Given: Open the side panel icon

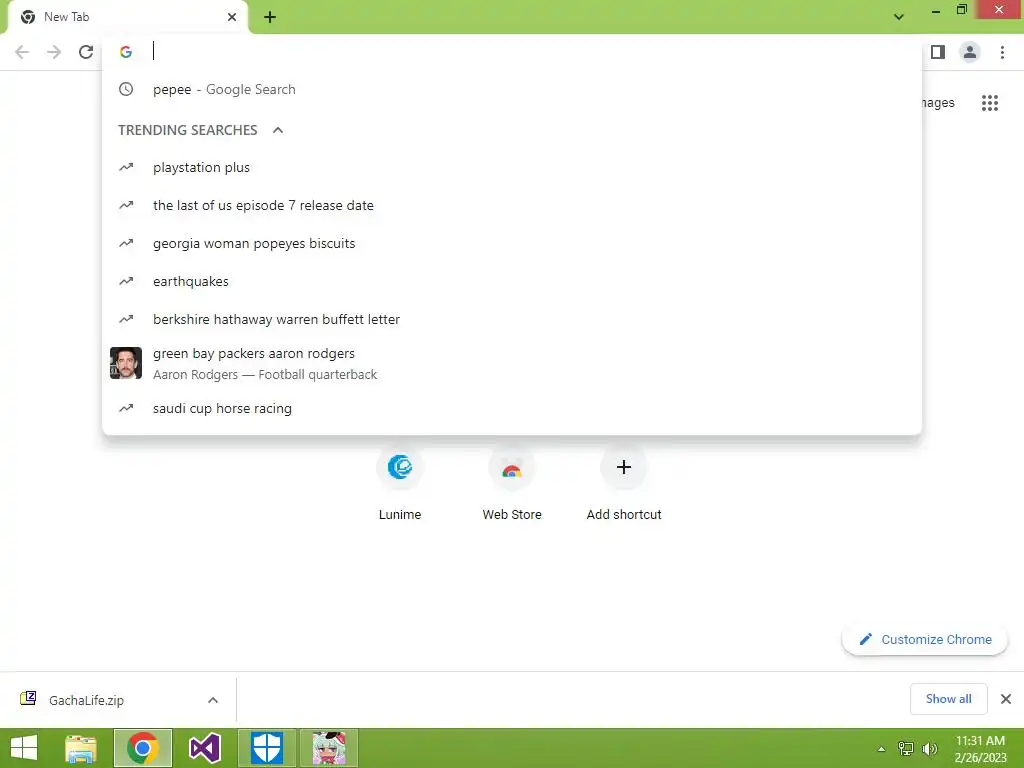Looking at the screenshot, I should 938,52.
